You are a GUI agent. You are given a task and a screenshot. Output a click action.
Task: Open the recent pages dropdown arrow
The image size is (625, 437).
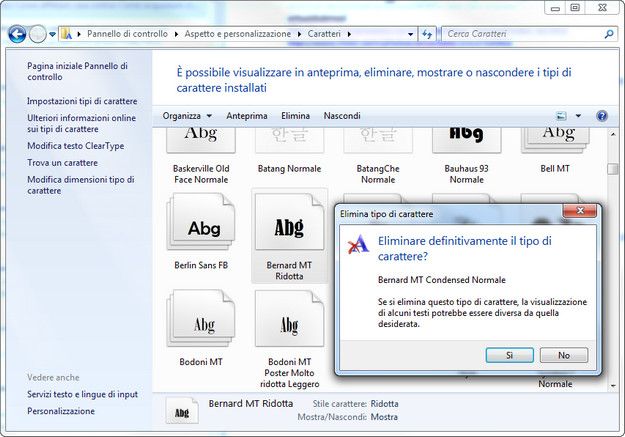(x=52, y=34)
